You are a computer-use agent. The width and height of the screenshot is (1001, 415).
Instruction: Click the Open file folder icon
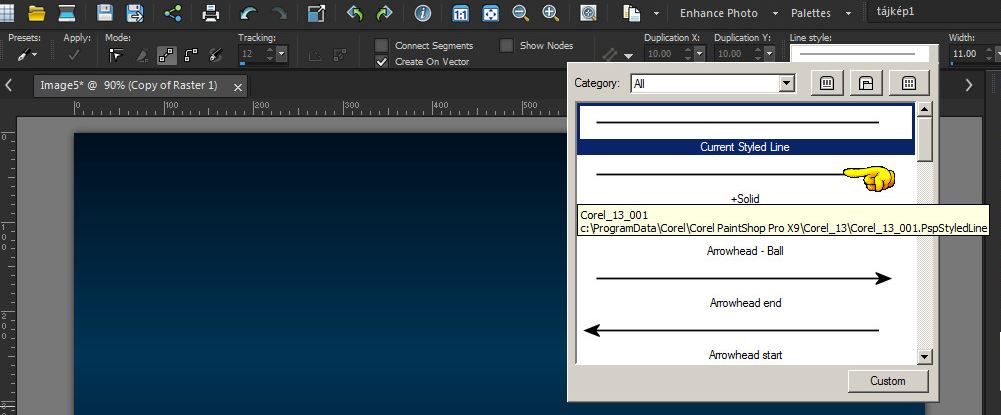pos(37,14)
